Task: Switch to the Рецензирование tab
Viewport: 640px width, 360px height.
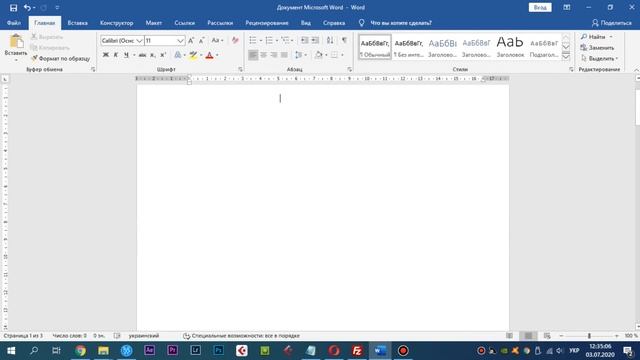Action: tap(267, 23)
